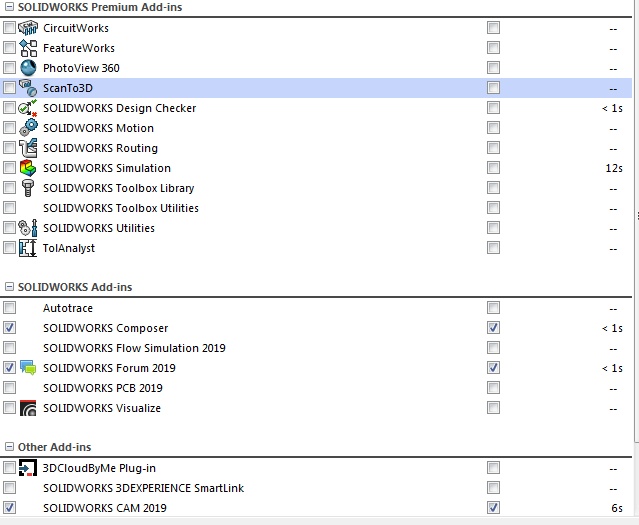Click the 6s load time value
This screenshot has height=525, width=639.
pyautogui.click(x=617, y=508)
